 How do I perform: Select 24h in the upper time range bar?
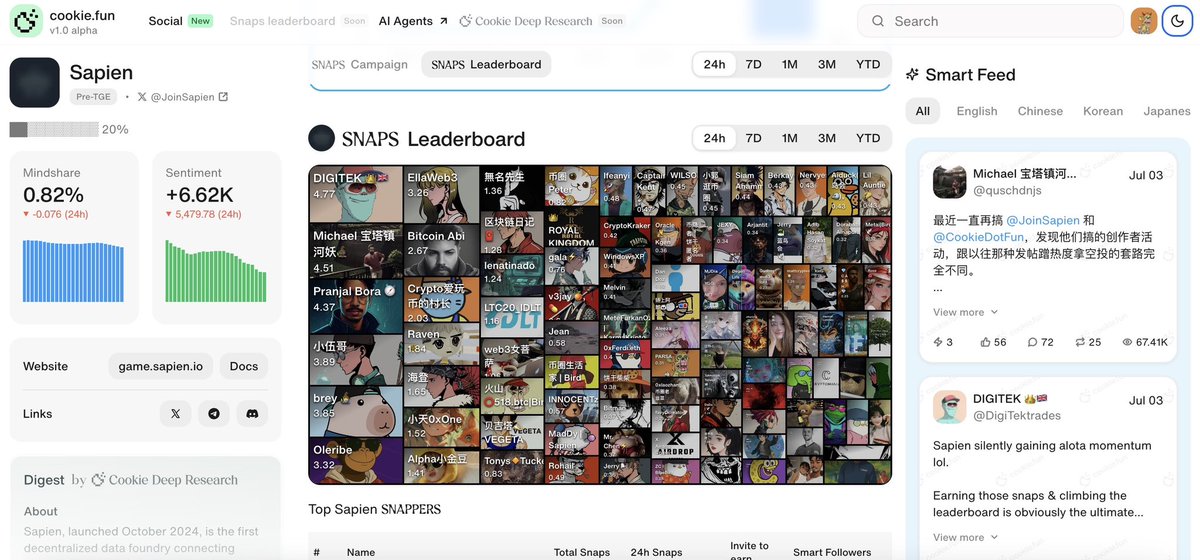(x=714, y=64)
